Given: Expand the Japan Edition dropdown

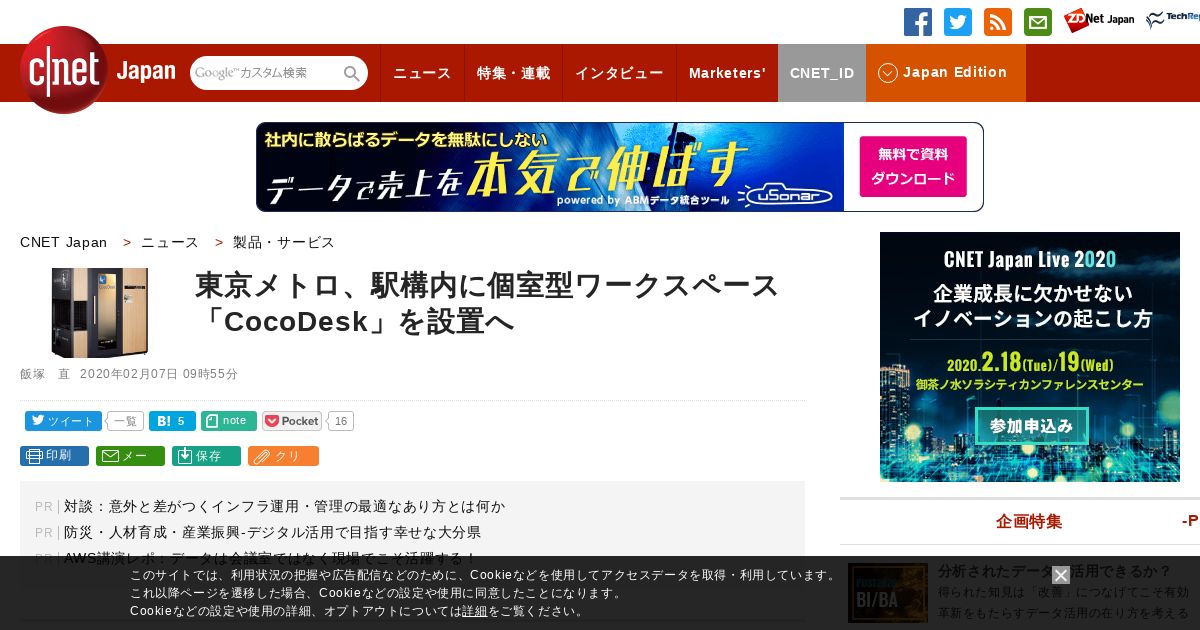Looking at the screenshot, I should click(x=945, y=73).
